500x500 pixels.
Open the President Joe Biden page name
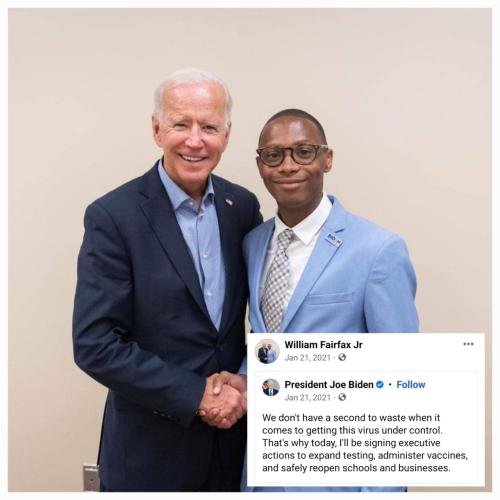point(329,385)
